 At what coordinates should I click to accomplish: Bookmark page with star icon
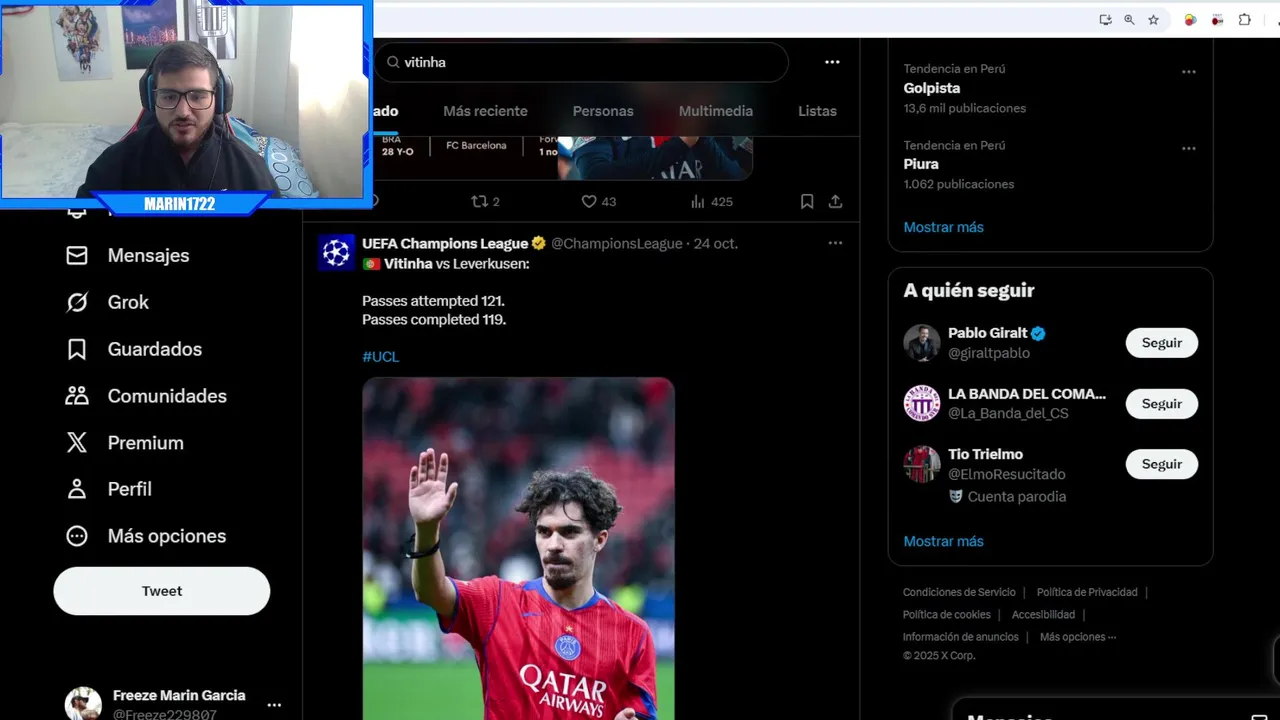[1153, 19]
